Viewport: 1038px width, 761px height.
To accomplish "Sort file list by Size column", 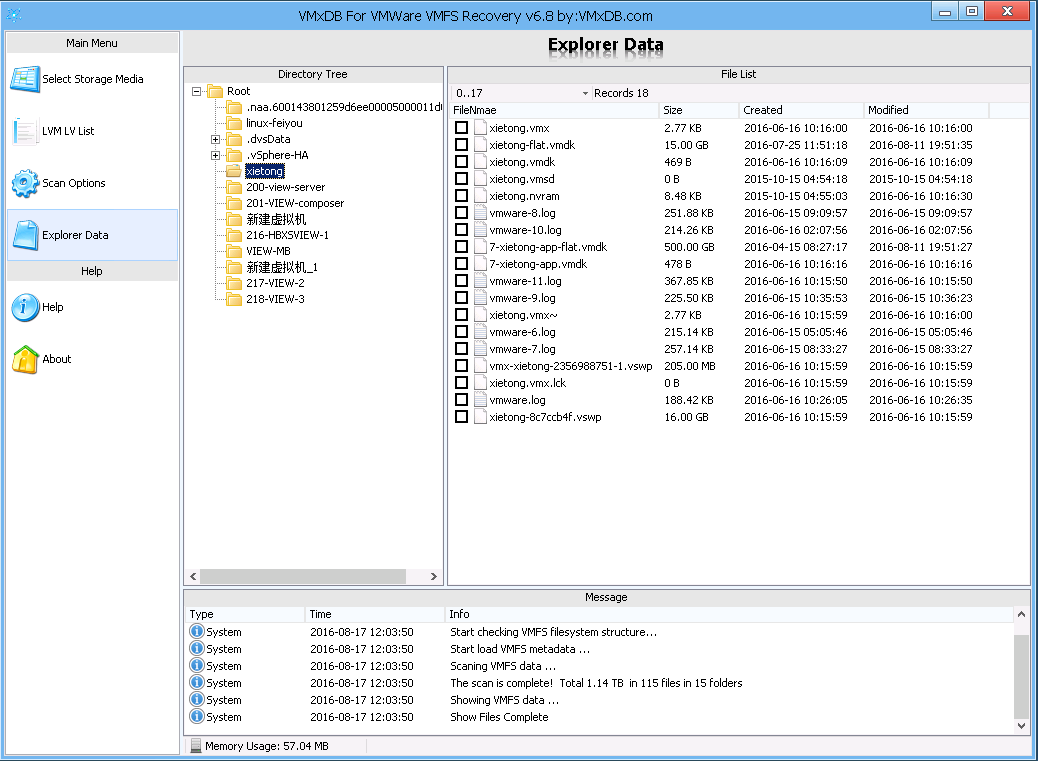I will [699, 111].
